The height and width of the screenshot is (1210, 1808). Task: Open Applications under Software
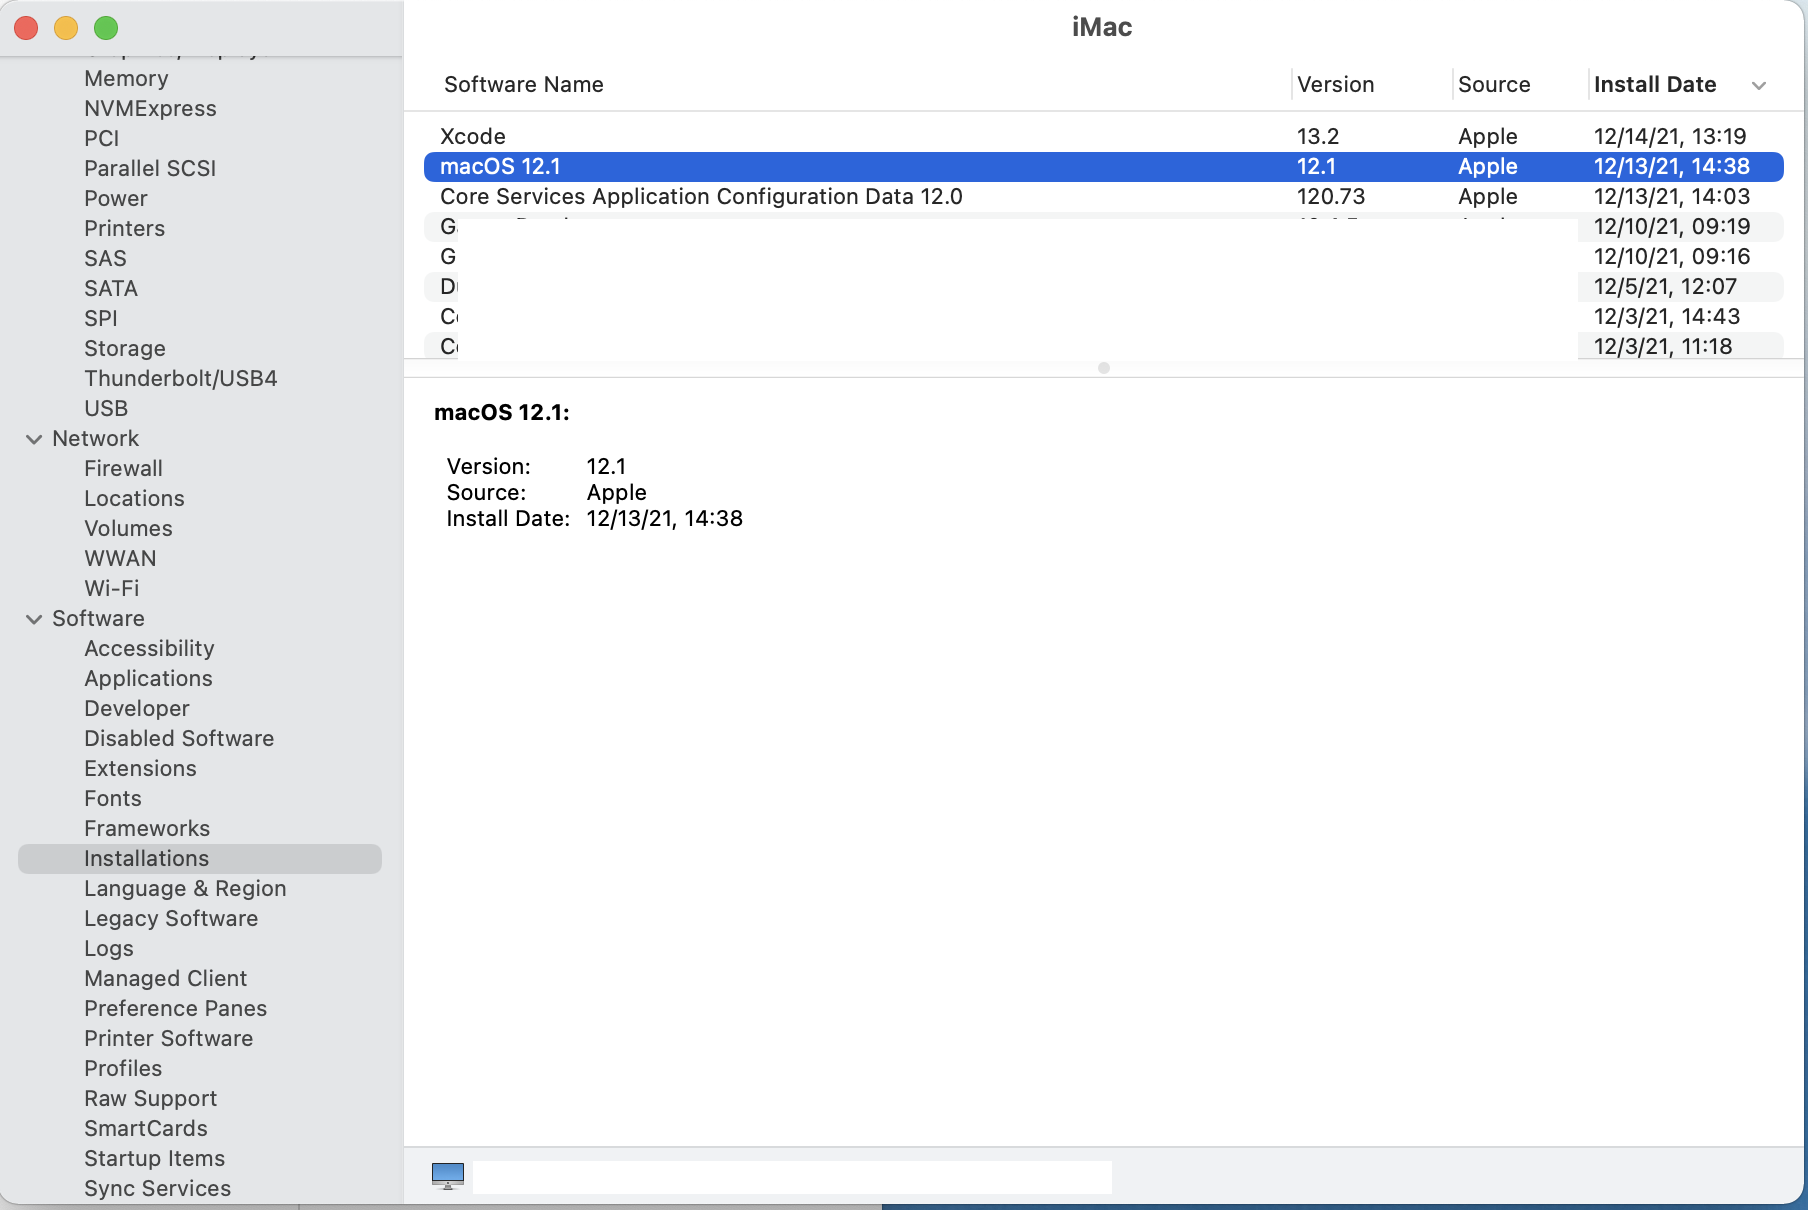tap(148, 679)
